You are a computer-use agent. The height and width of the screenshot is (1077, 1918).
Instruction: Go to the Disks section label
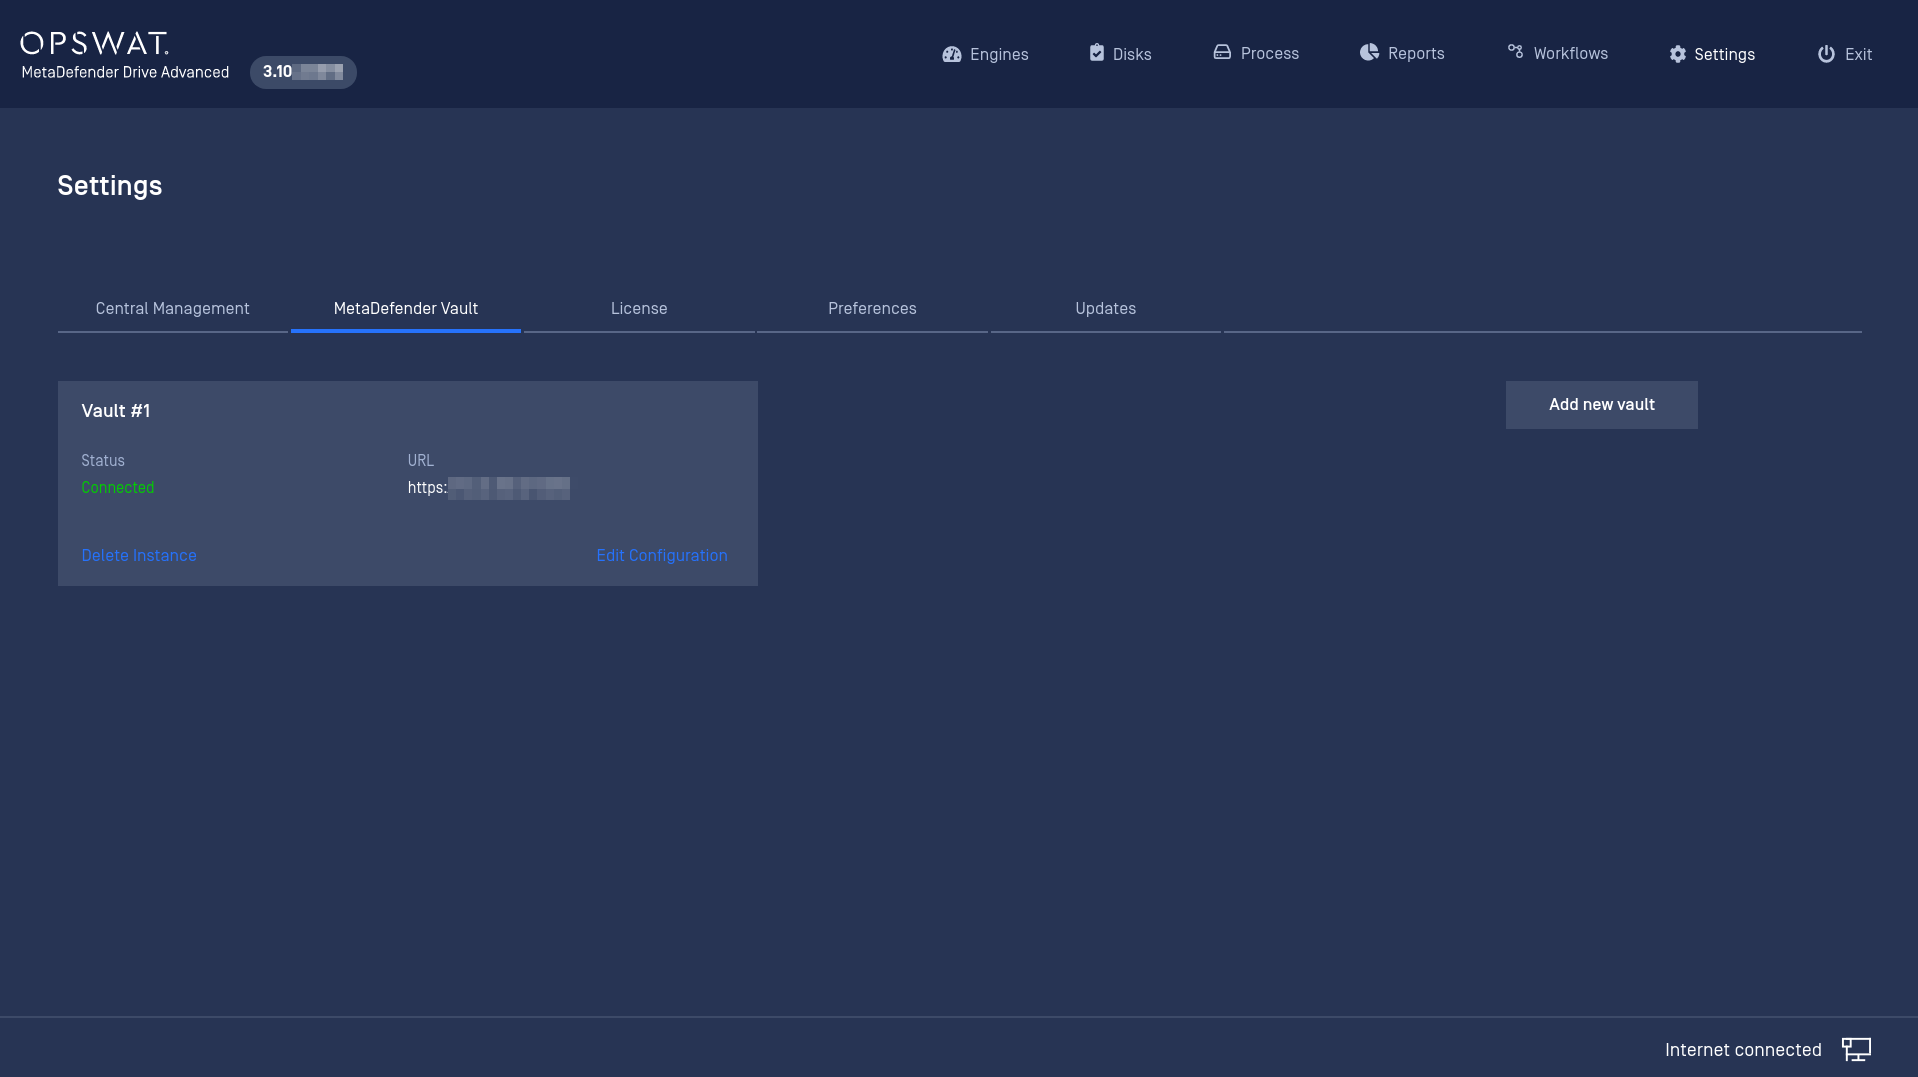coord(1132,54)
